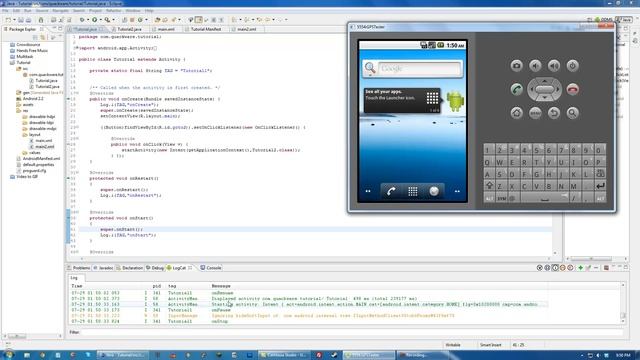Select the Video to GIF project
The image size is (640, 360).
[27, 177]
